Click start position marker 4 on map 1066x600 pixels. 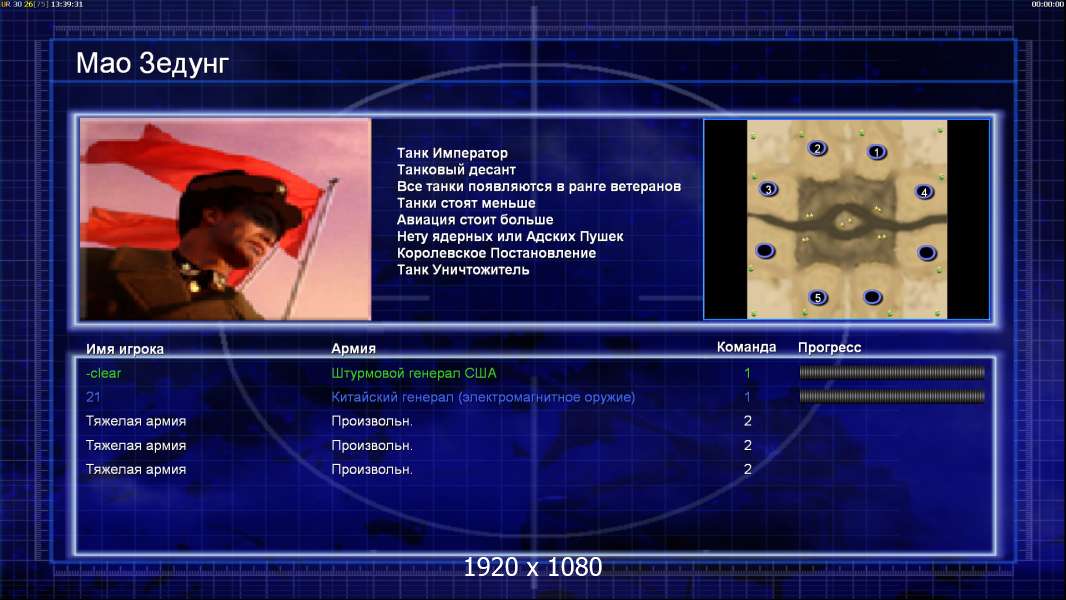pyautogui.click(x=924, y=192)
